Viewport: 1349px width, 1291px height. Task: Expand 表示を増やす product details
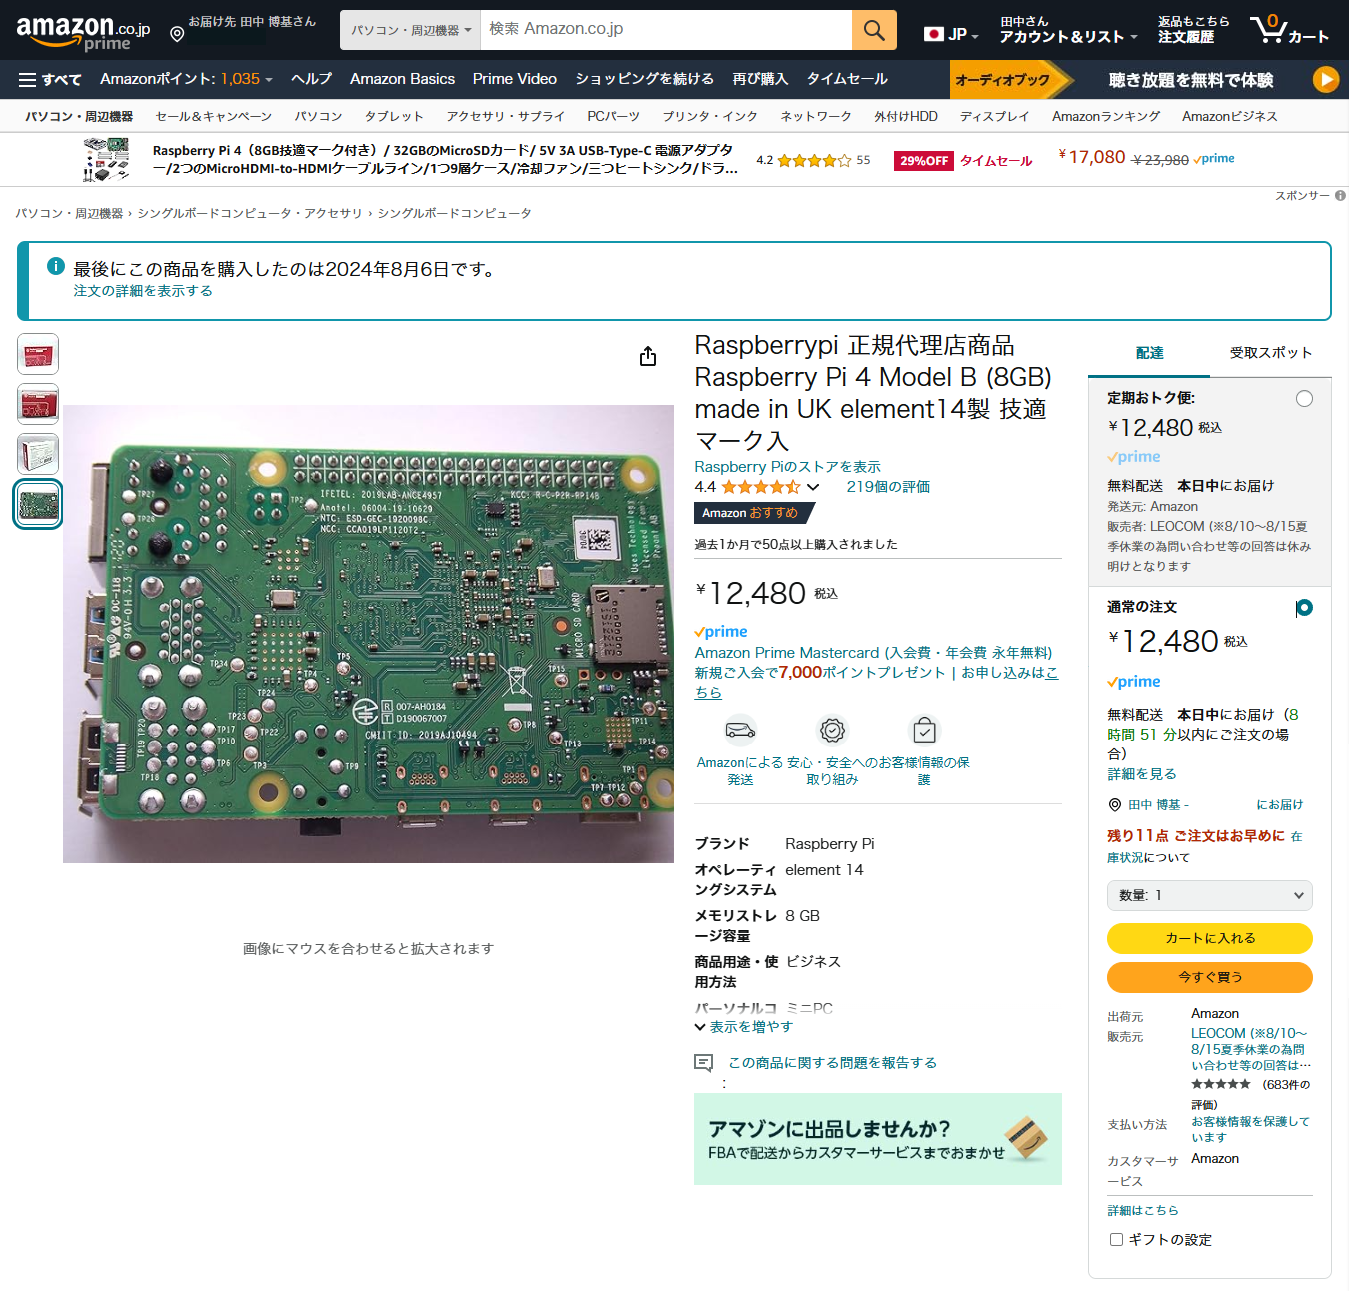point(743,1027)
